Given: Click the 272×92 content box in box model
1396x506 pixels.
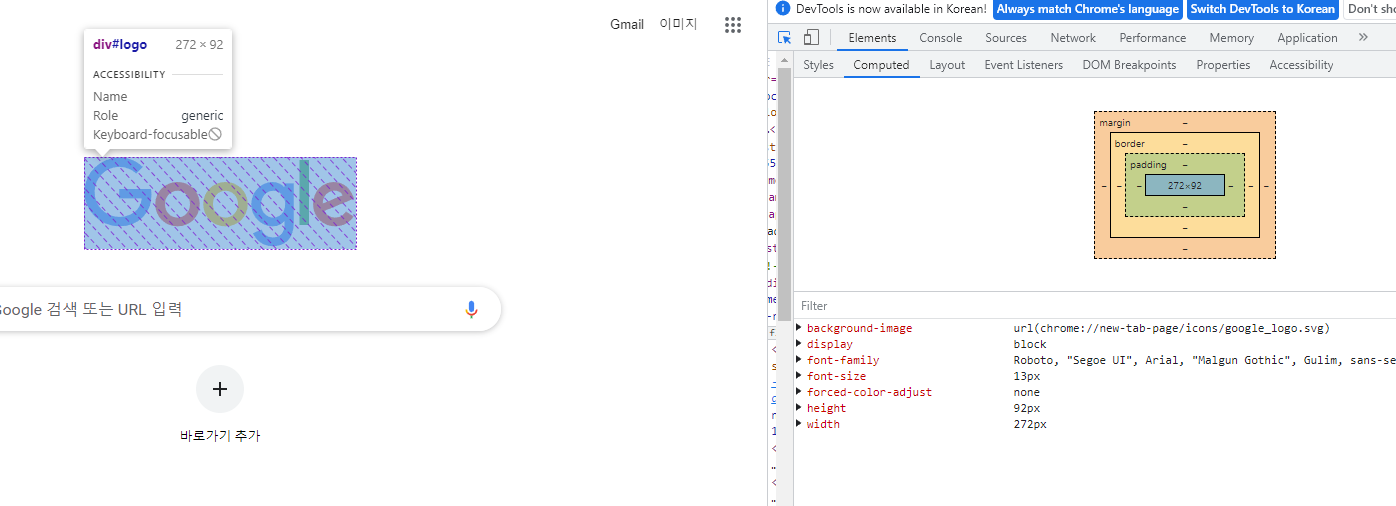Looking at the screenshot, I should 1184,185.
